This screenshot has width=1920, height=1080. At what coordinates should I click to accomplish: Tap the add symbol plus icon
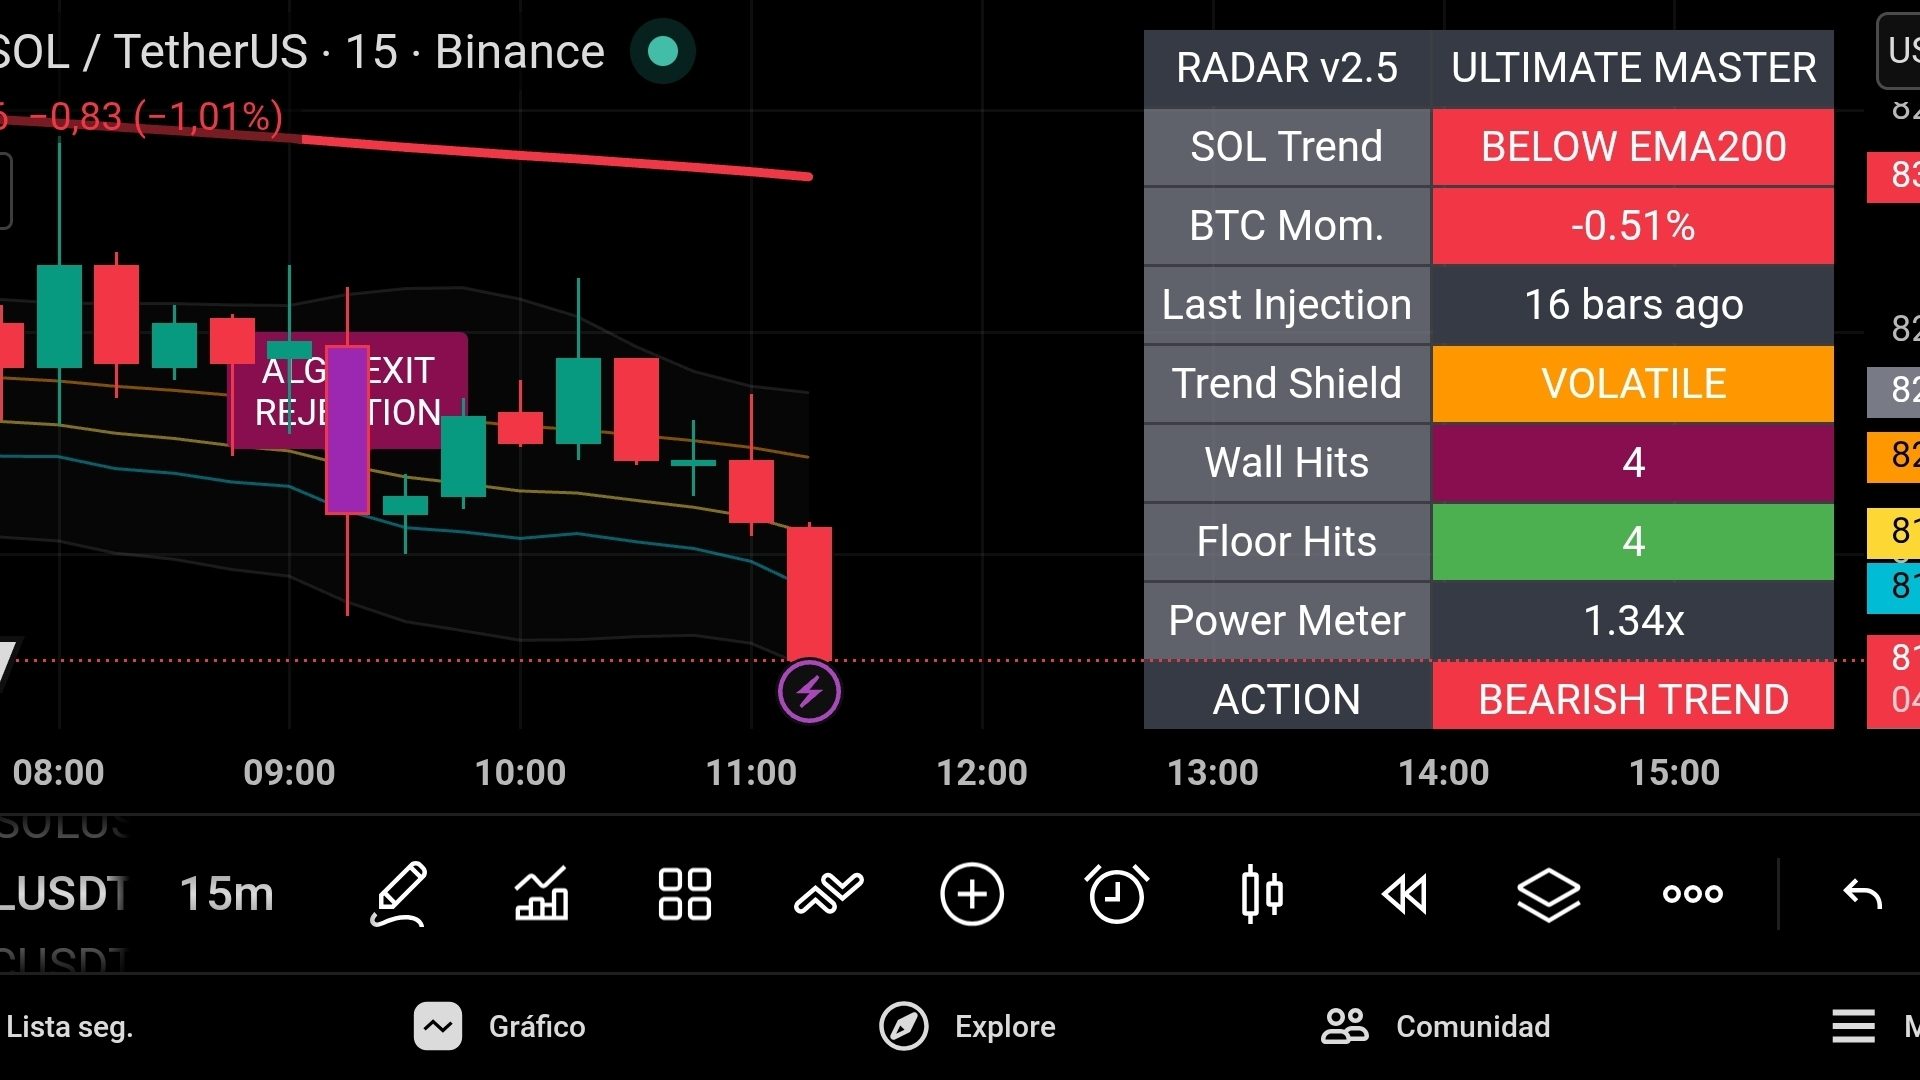(971, 893)
